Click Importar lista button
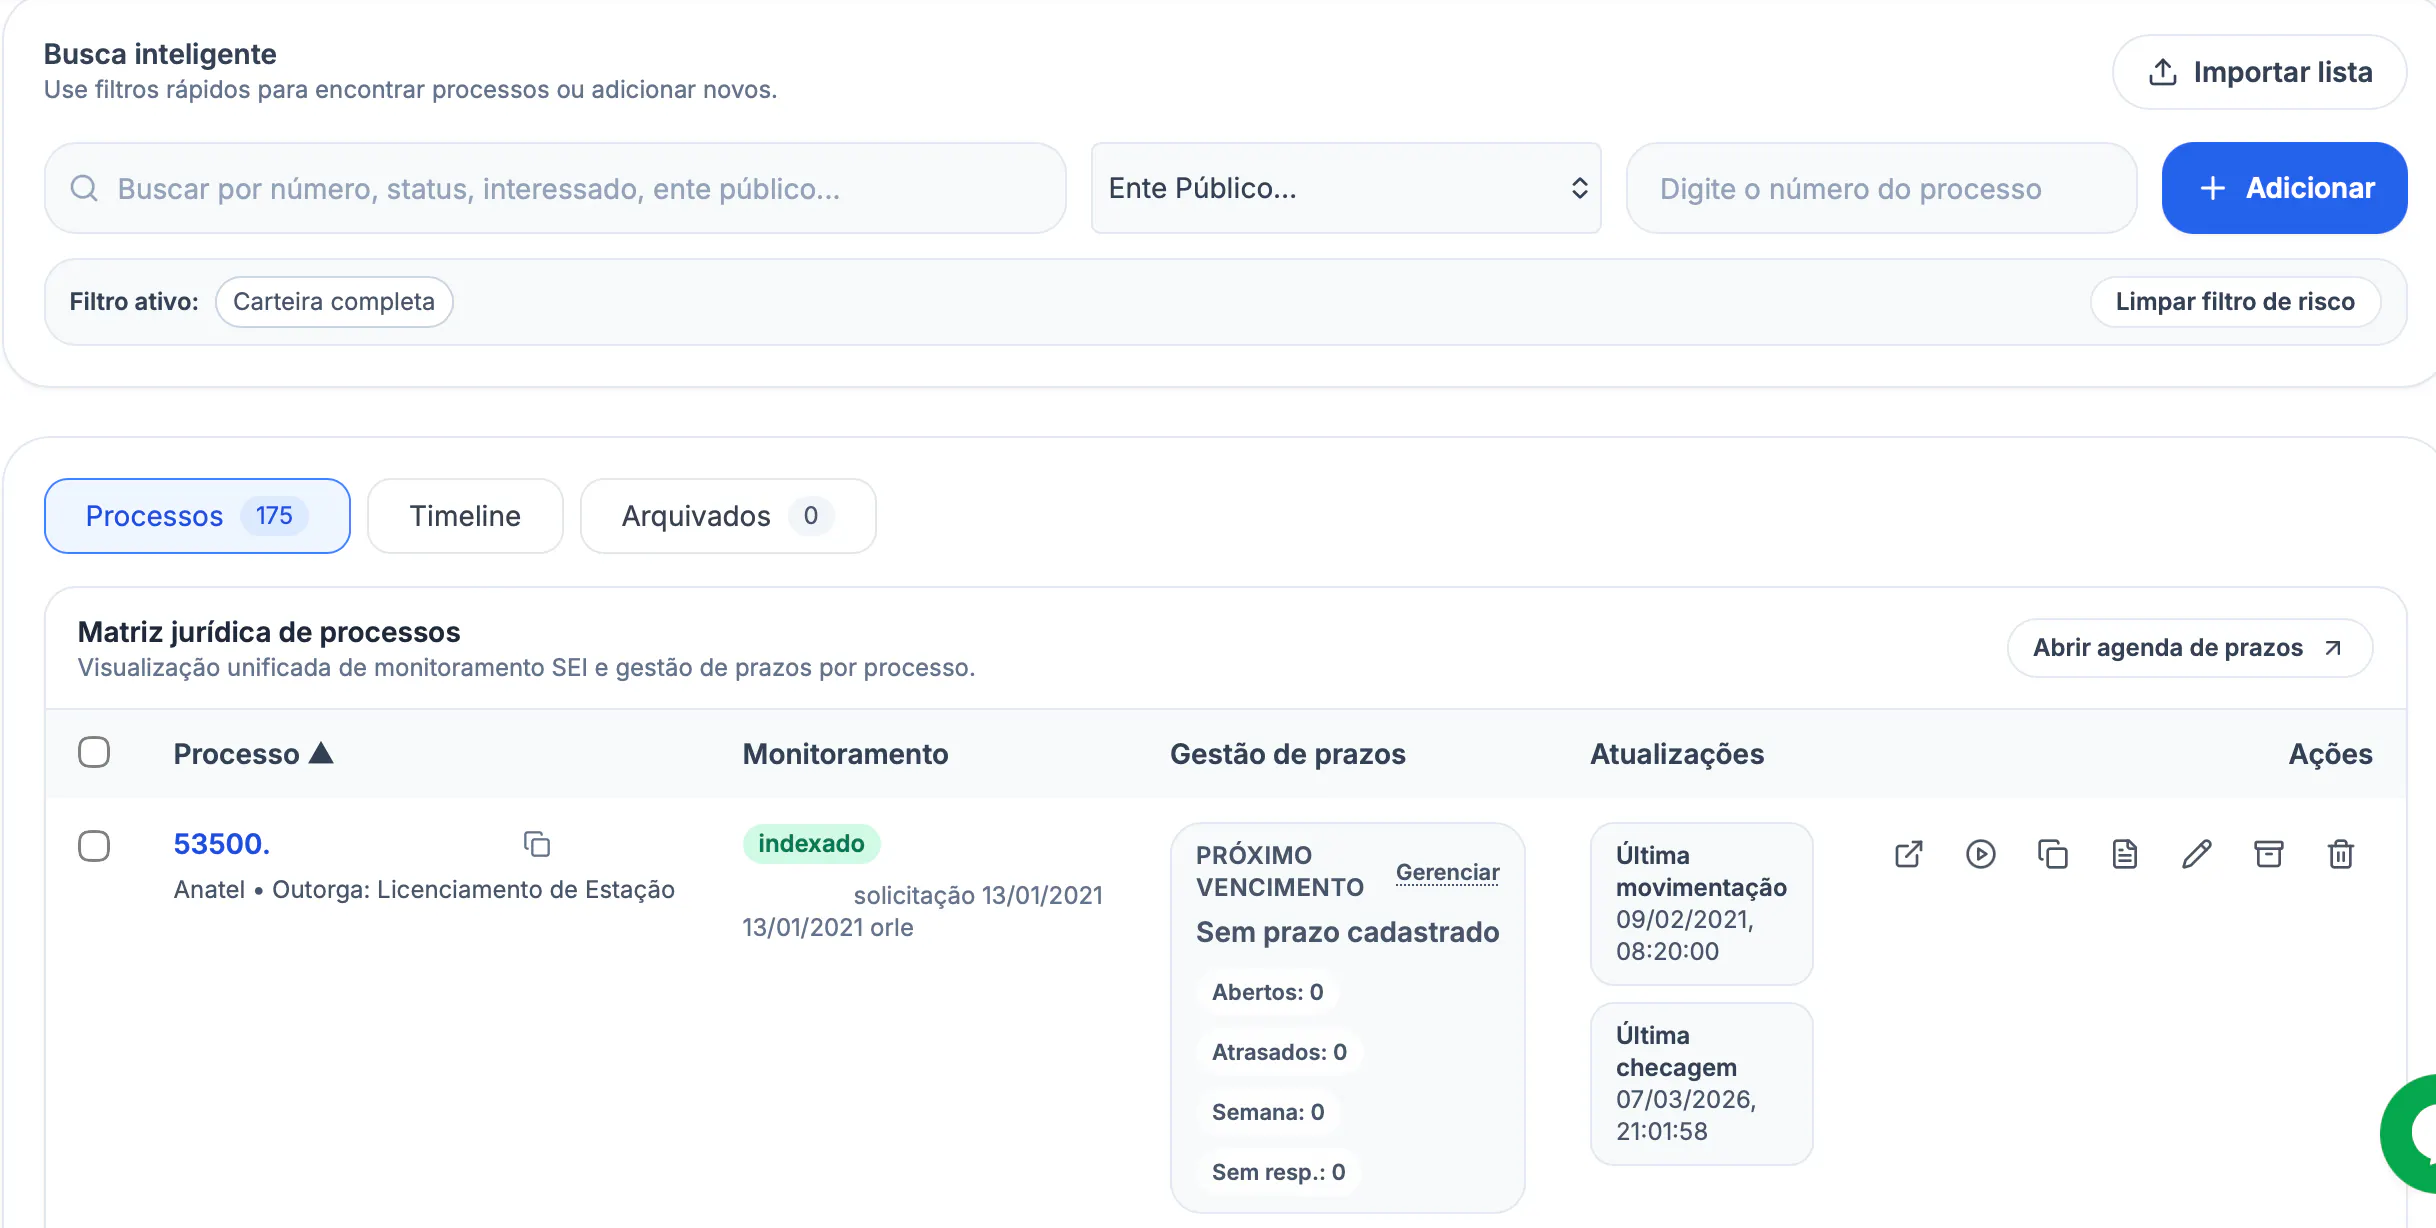The height and width of the screenshot is (1228, 2436). click(2259, 72)
